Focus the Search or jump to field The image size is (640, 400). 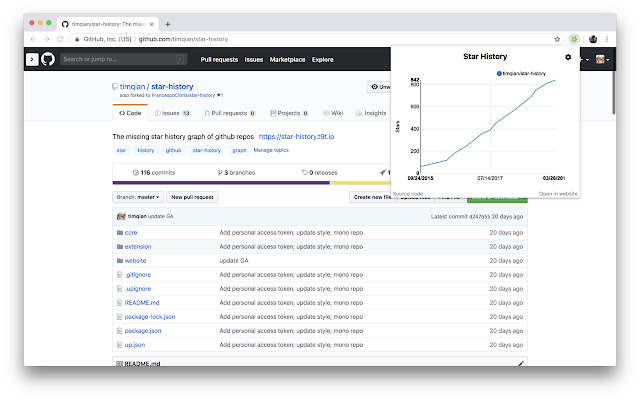coord(123,59)
